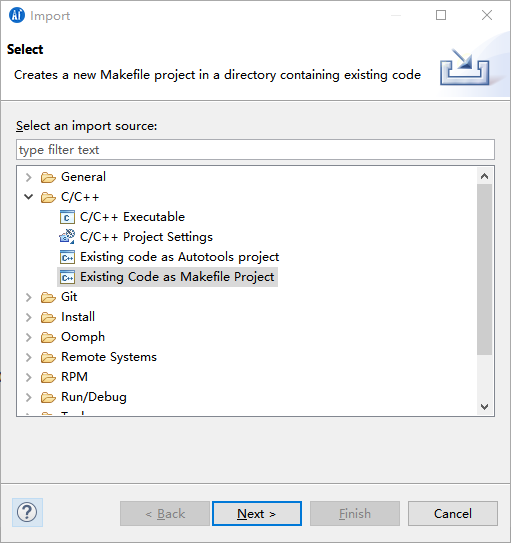Collapse the C/C++ category
This screenshot has width=511, height=543.
coord(29,197)
